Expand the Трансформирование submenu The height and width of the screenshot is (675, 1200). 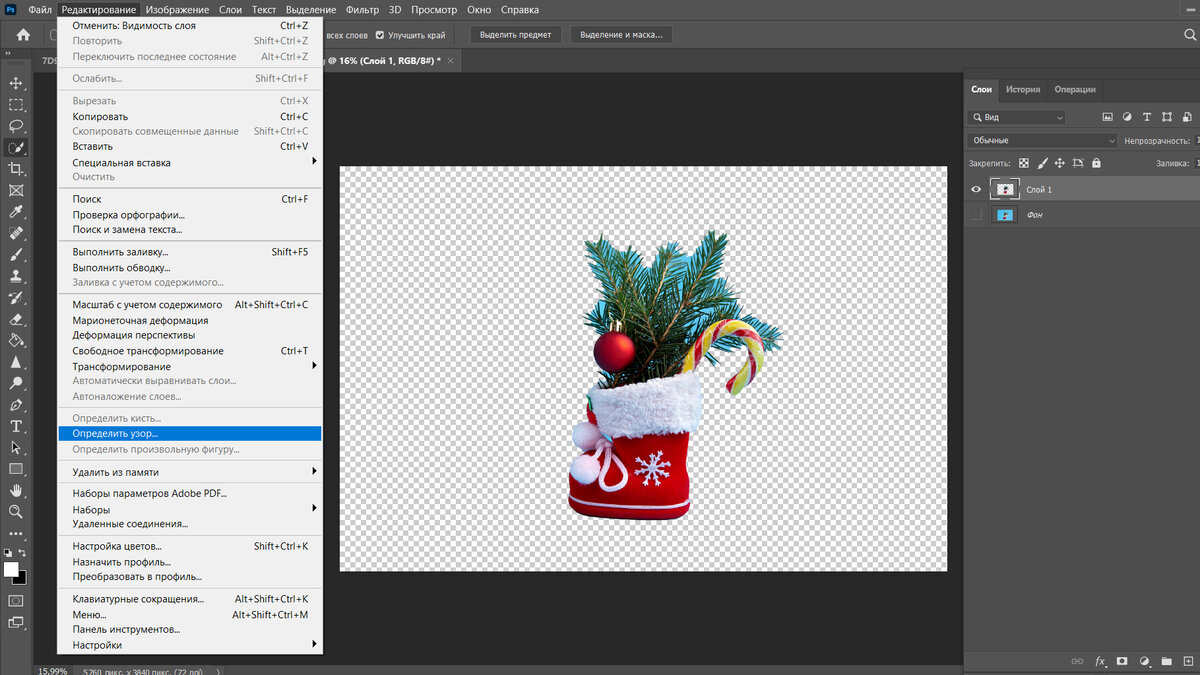coord(190,366)
